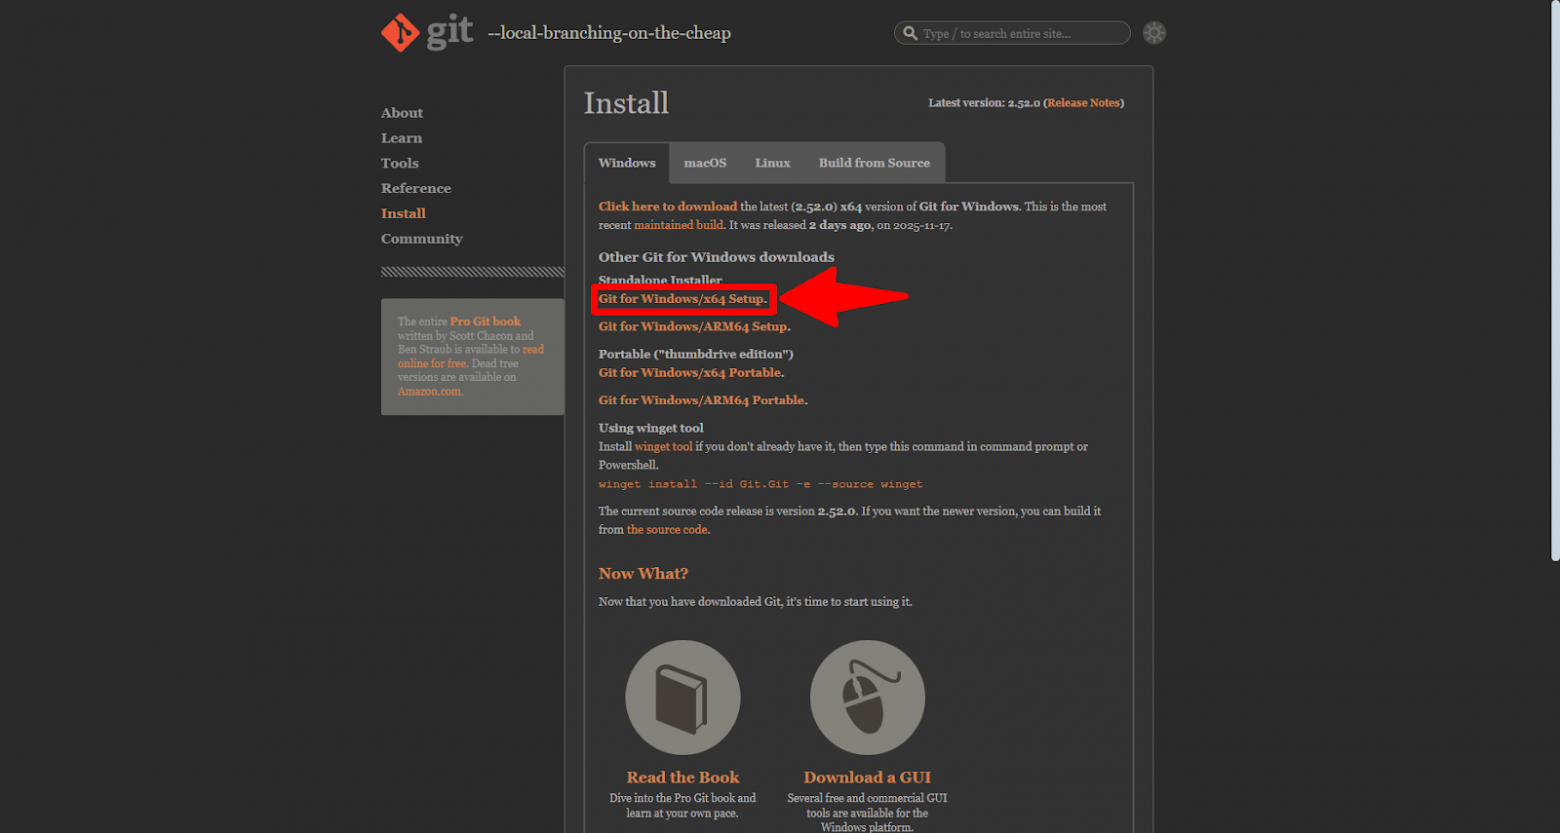This screenshot has width=1560, height=833.
Task: Go to the Reference section
Action: tap(415, 187)
